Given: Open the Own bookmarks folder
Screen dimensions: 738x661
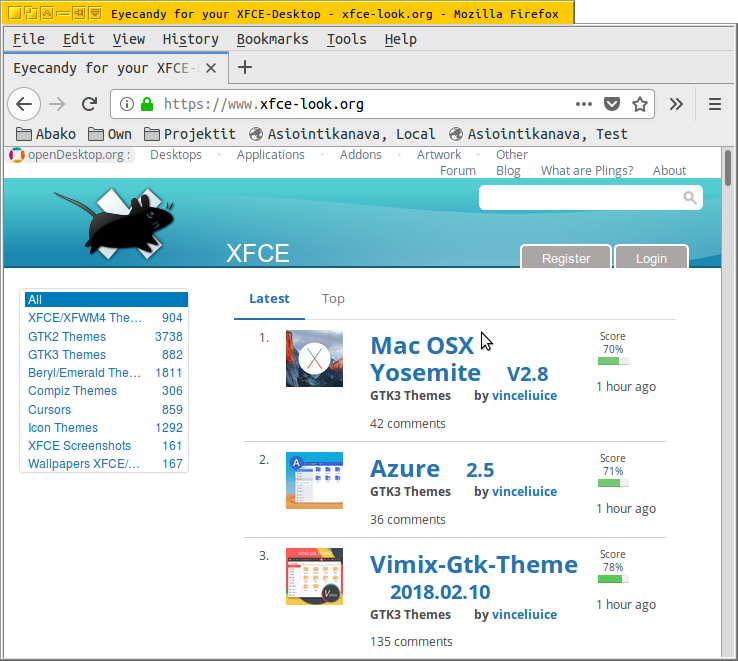Looking at the screenshot, I should (110, 134).
